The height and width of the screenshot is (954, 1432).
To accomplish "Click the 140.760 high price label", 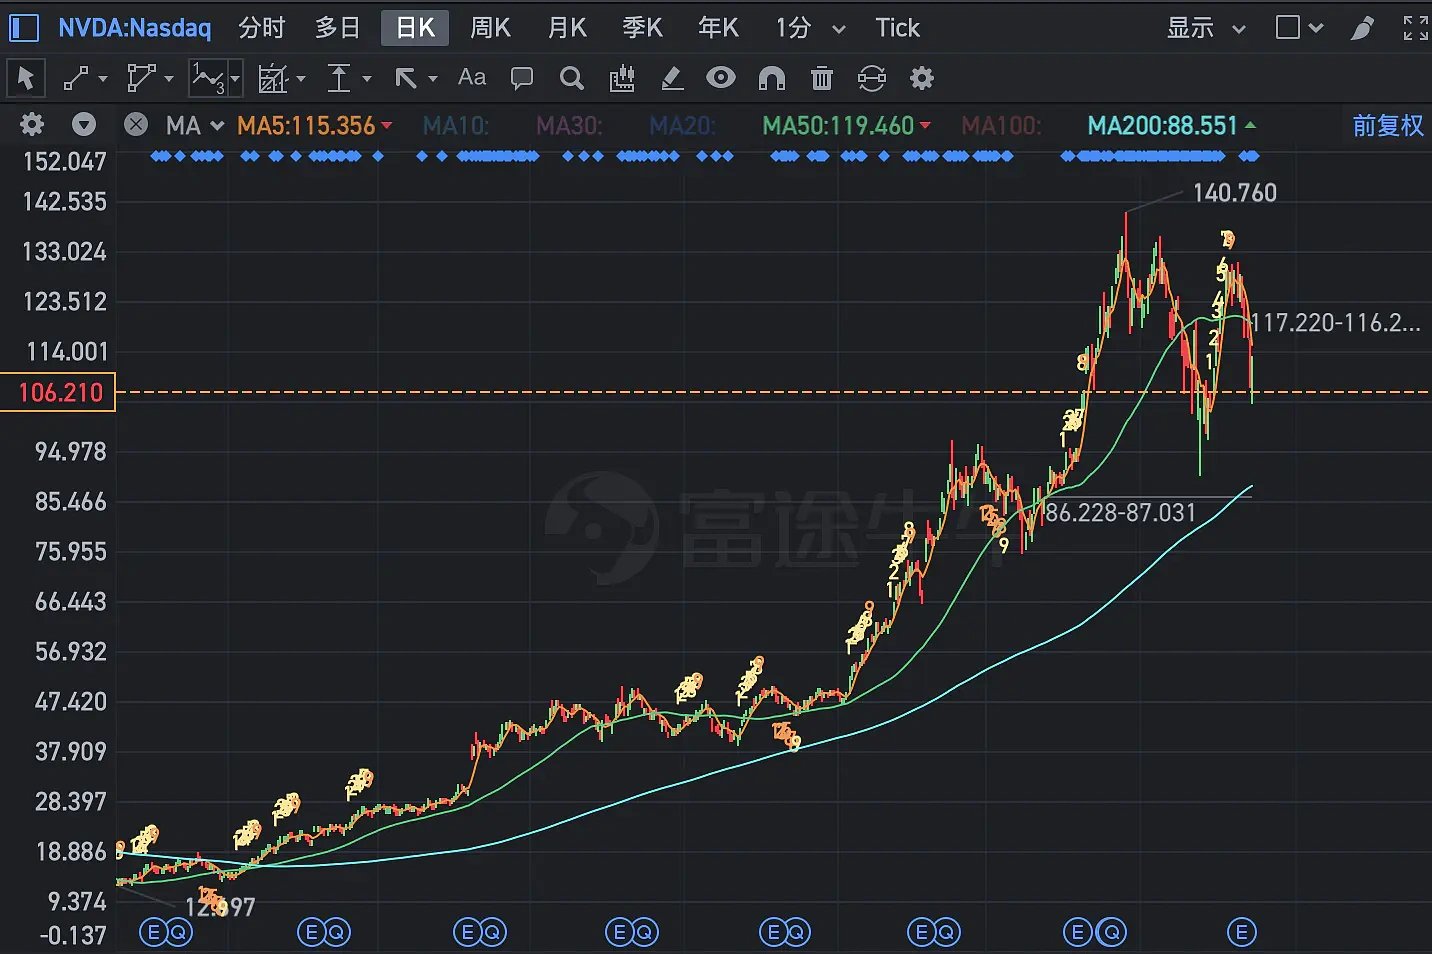I will [x=1235, y=193].
